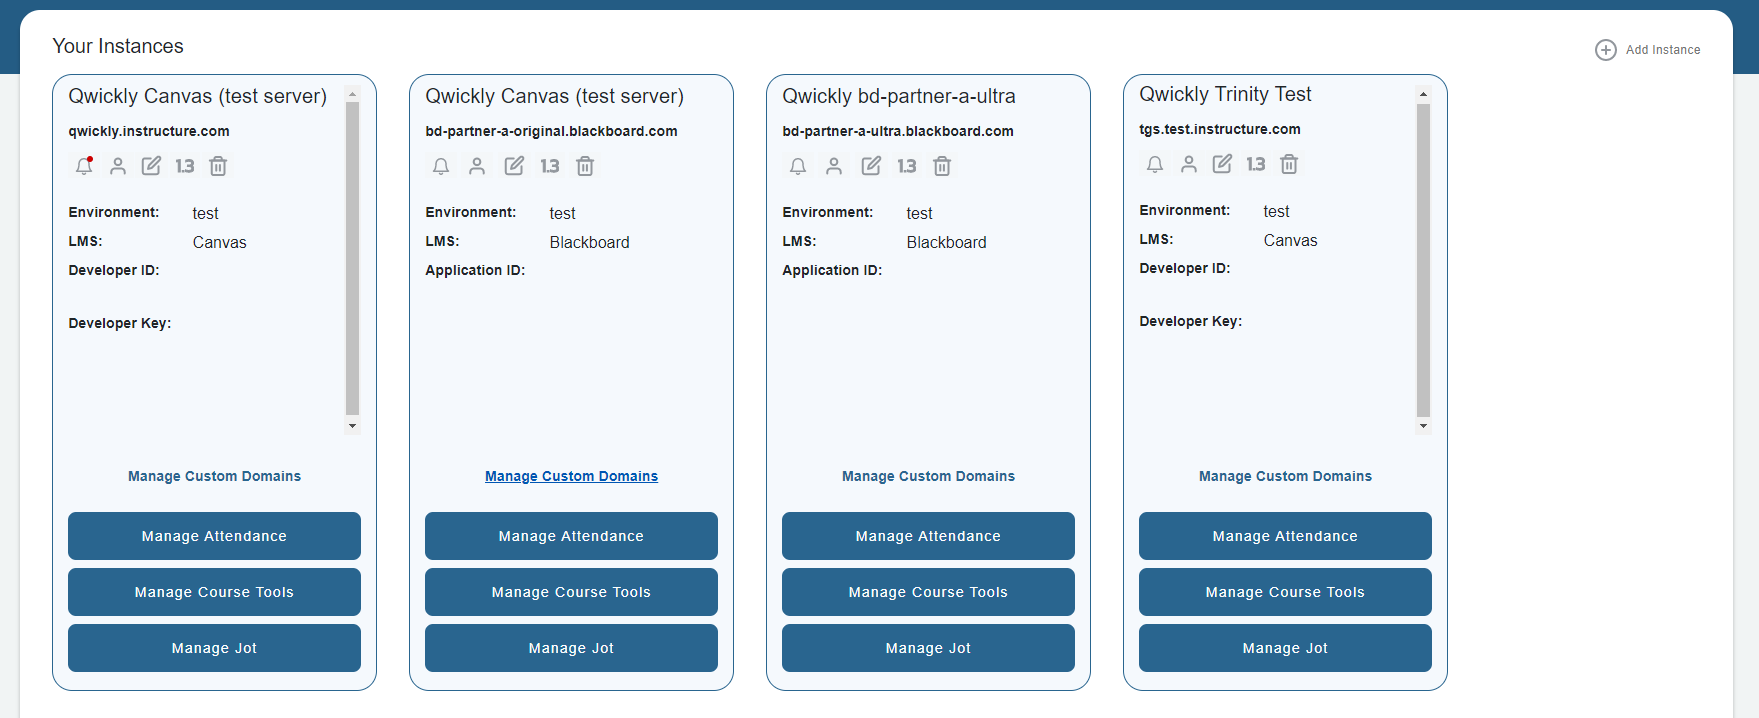Click the 'tgs.test.instructure.com' domain text
This screenshot has height=718, width=1759.
[1220, 129]
